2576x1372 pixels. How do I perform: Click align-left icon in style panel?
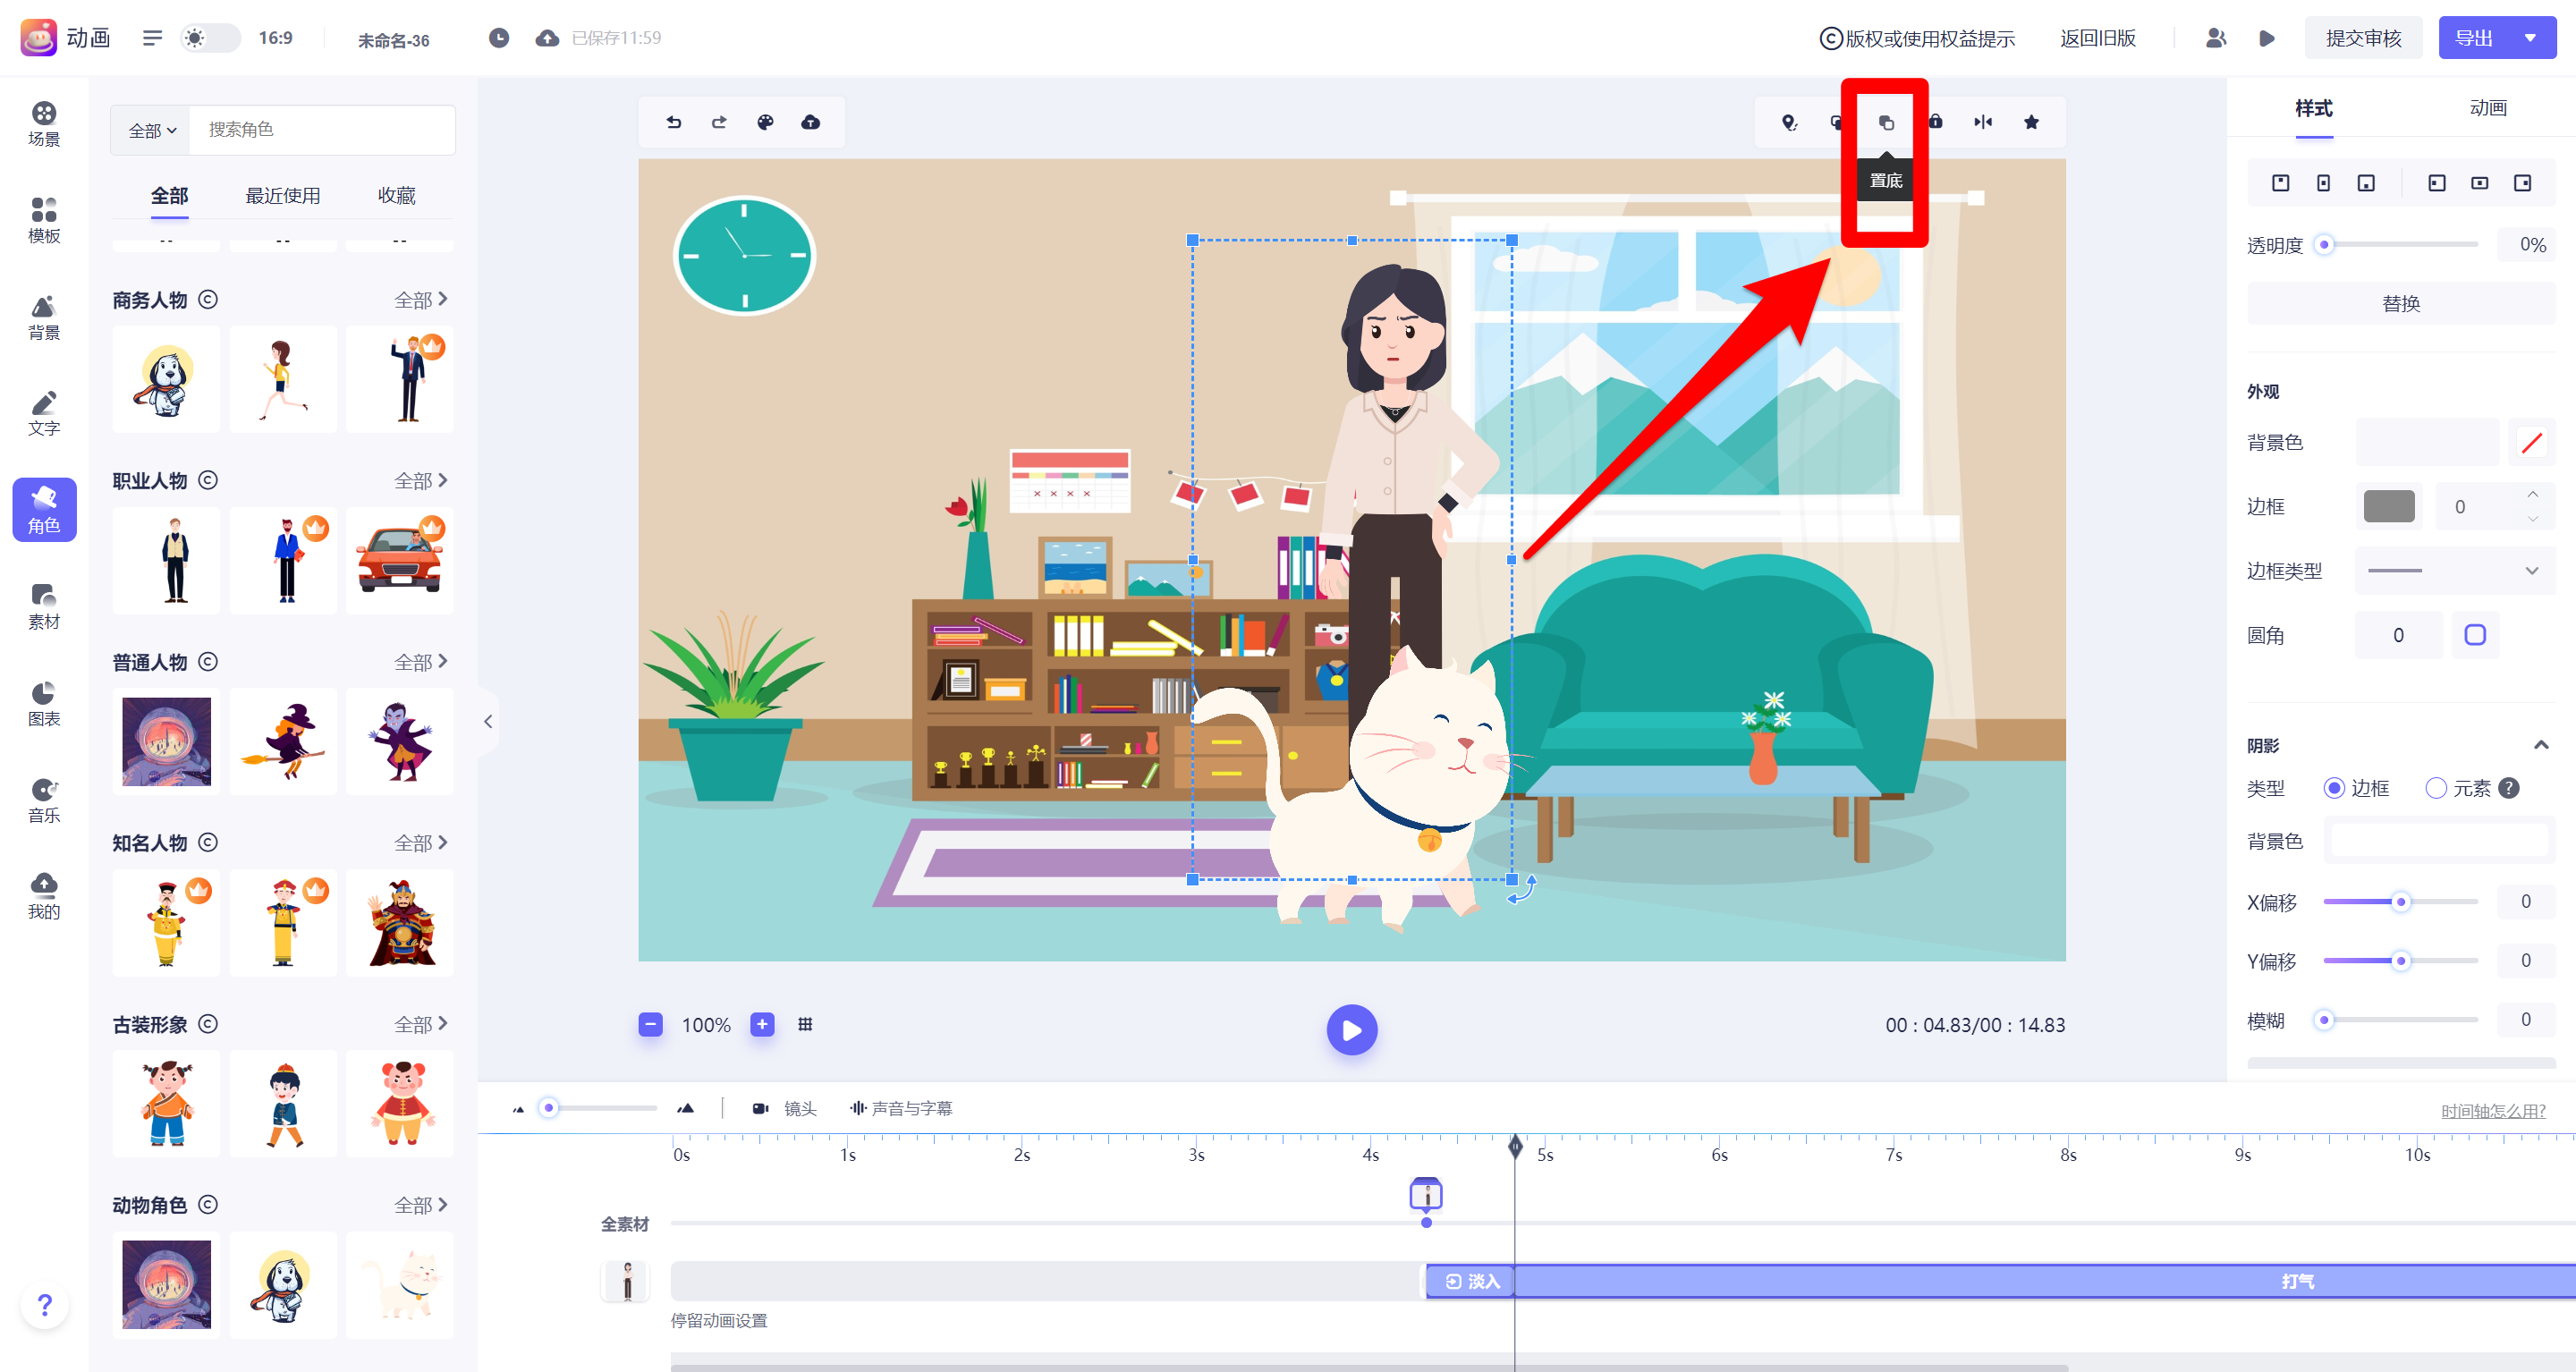2437,183
